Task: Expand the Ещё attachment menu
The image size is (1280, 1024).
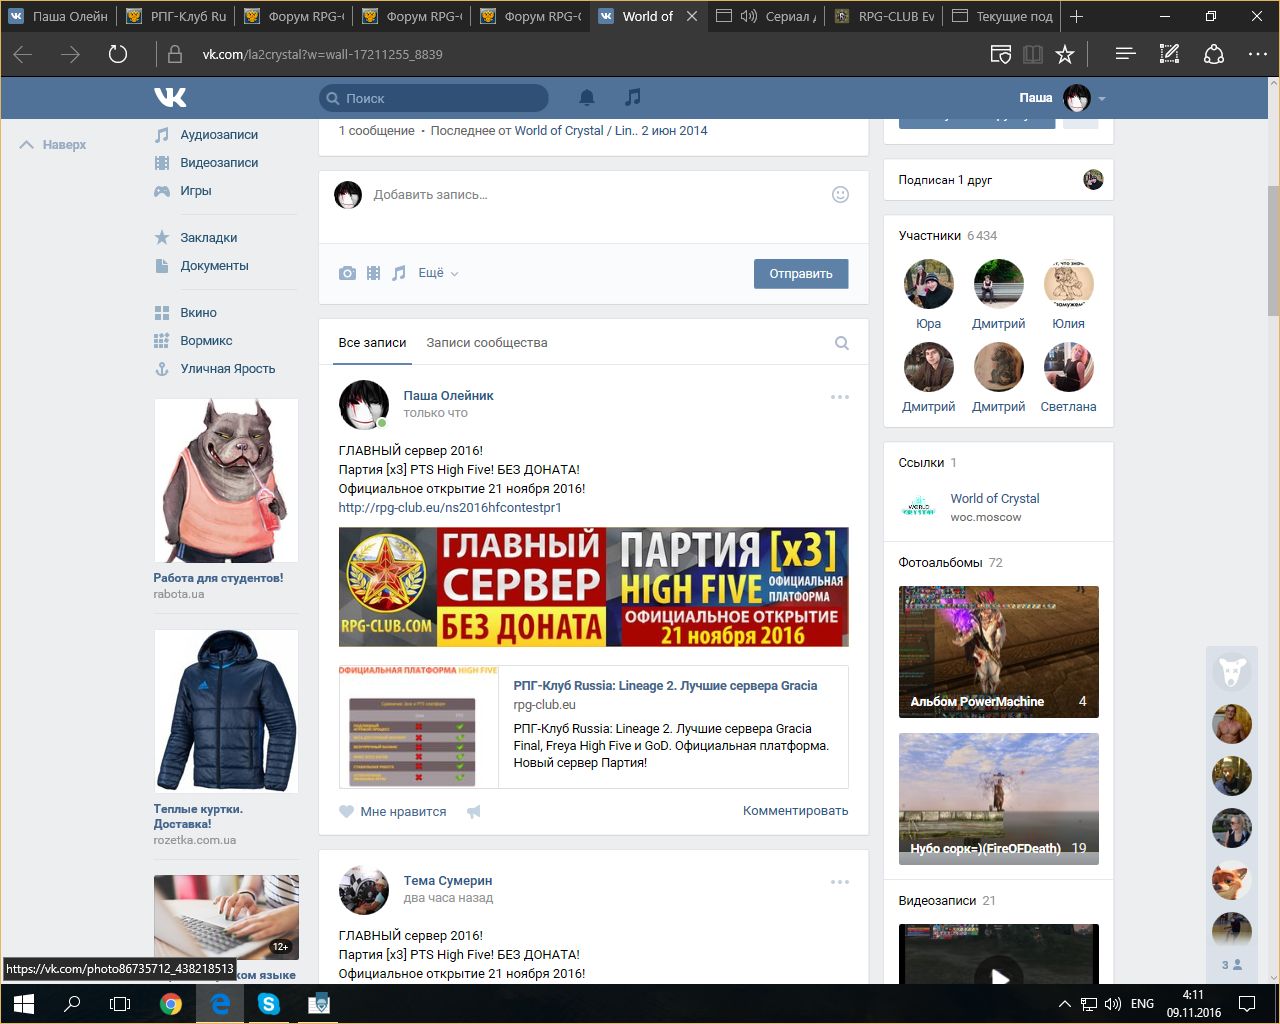Action: coord(438,273)
